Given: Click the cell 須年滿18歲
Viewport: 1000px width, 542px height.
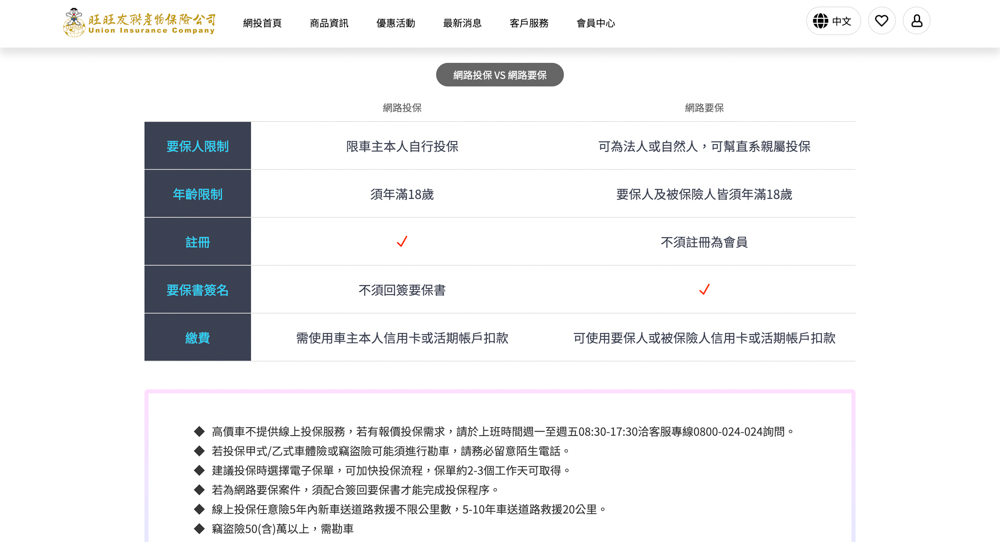Looking at the screenshot, I should (x=402, y=194).
